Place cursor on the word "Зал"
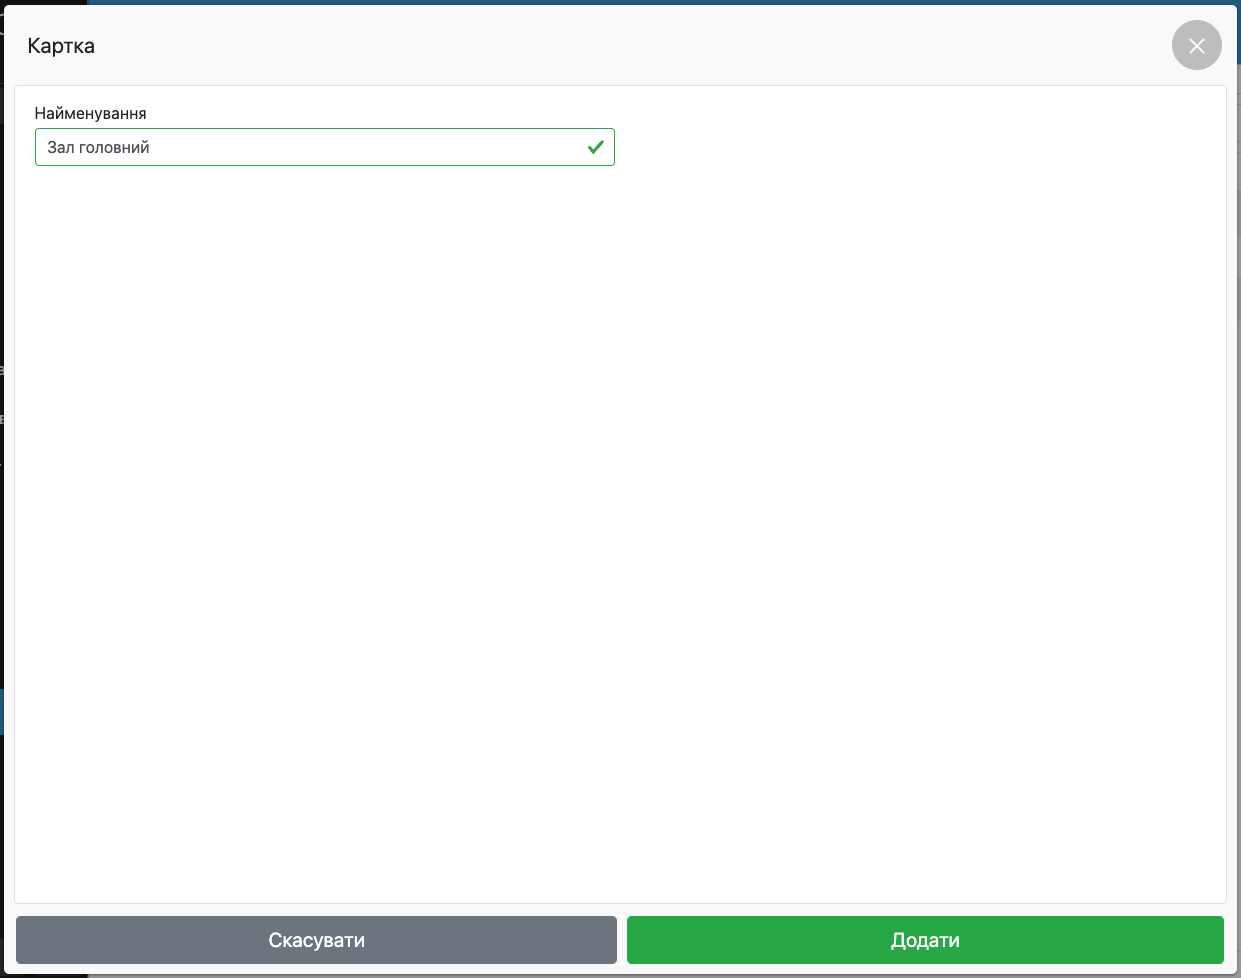Viewport: 1241px width, 978px height. tap(60, 147)
